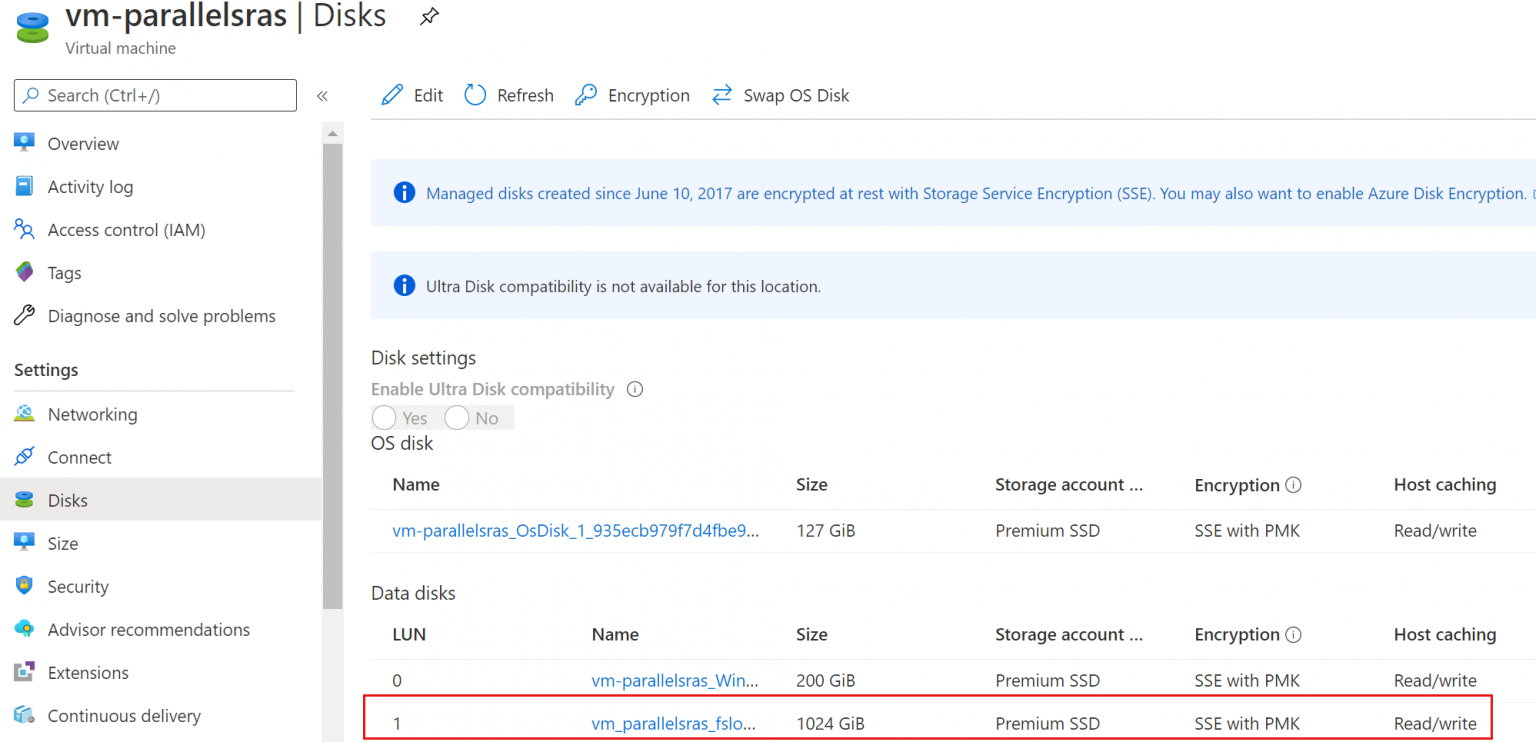This screenshot has width=1536, height=742.
Task: Select the Security shield icon in sidebar
Action: coord(24,586)
